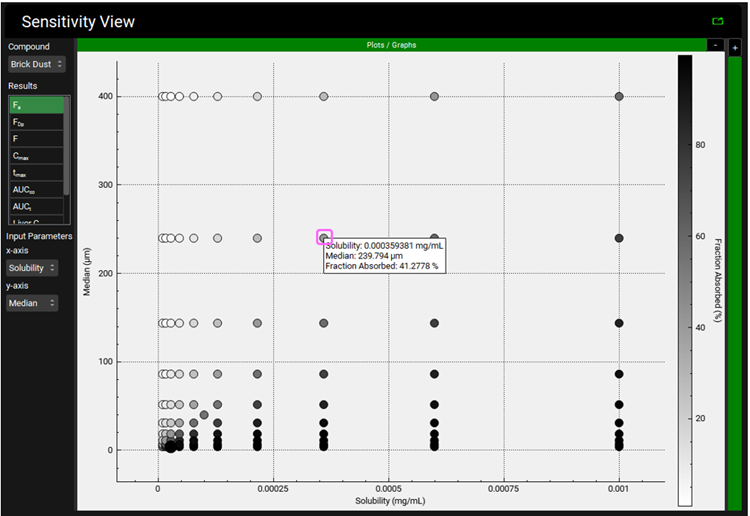This screenshot has height=516, width=750.
Task: Select FDp in the Results list
Action: (x=35, y=121)
